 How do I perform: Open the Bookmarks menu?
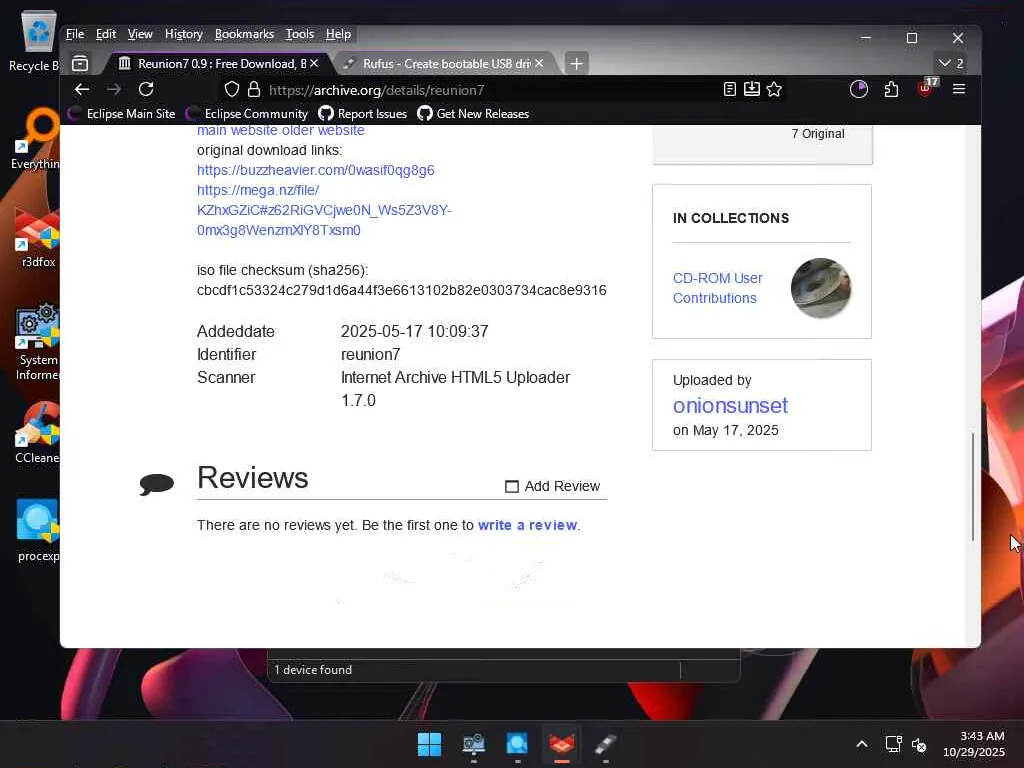[244, 34]
